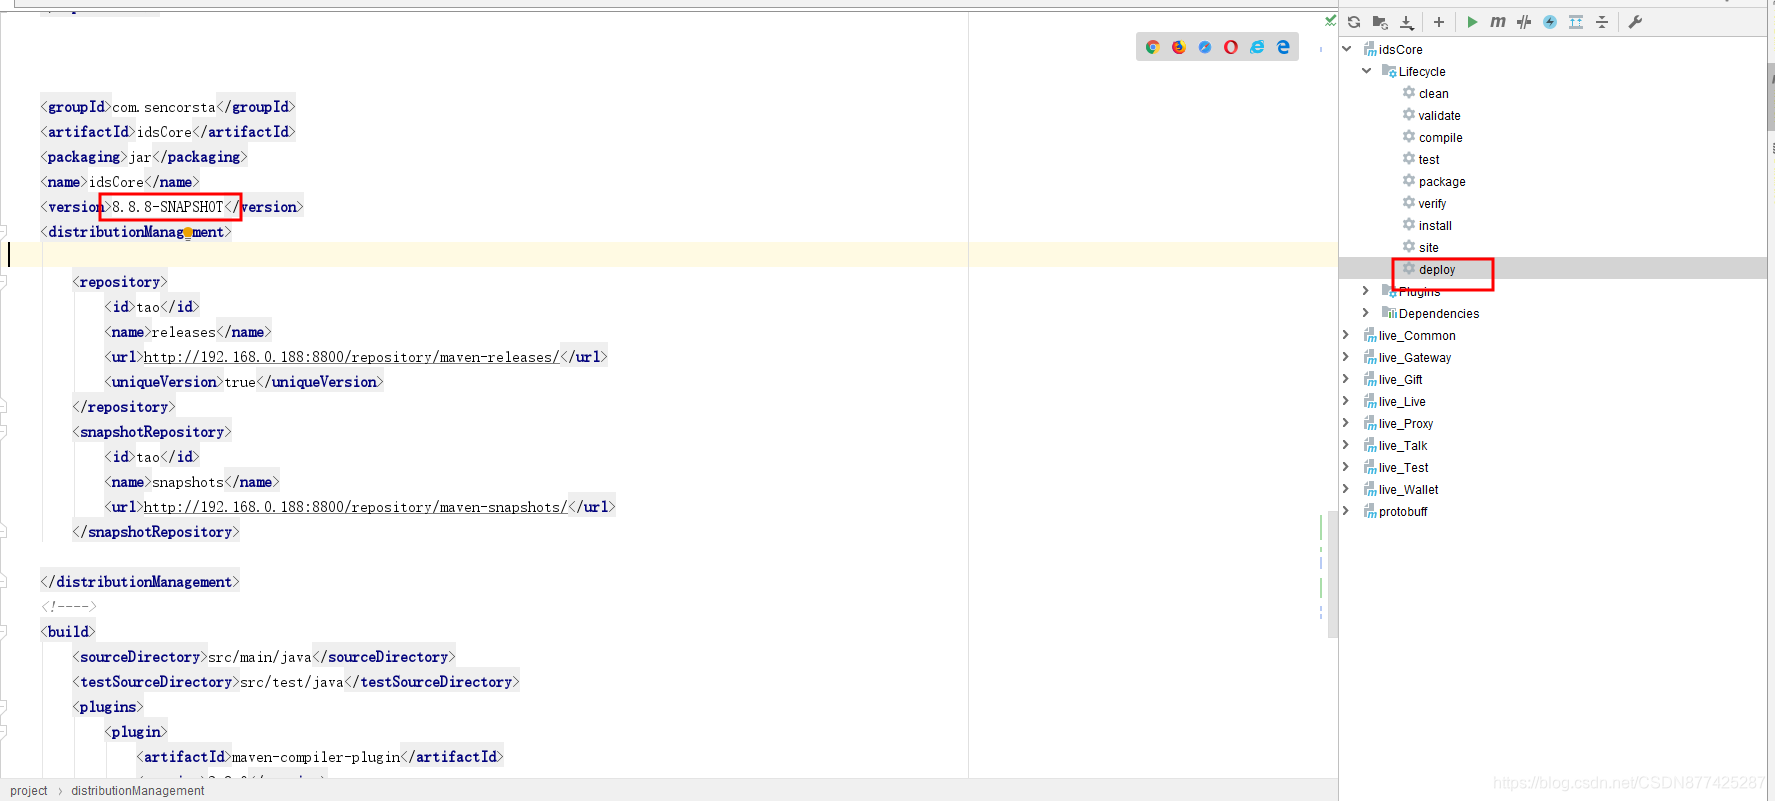The height and width of the screenshot is (801, 1775).
Task: Open pom preview in Safari
Action: [x=1205, y=47]
